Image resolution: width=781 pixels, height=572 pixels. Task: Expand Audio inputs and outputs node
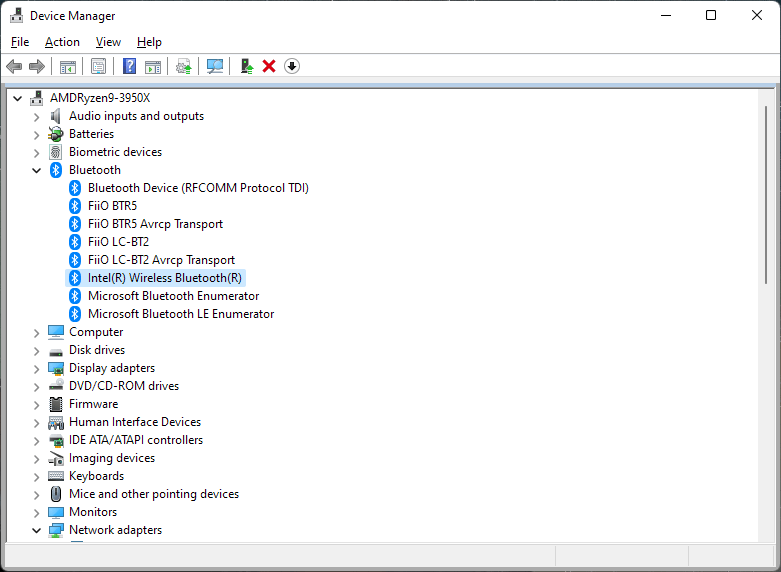point(37,116)
